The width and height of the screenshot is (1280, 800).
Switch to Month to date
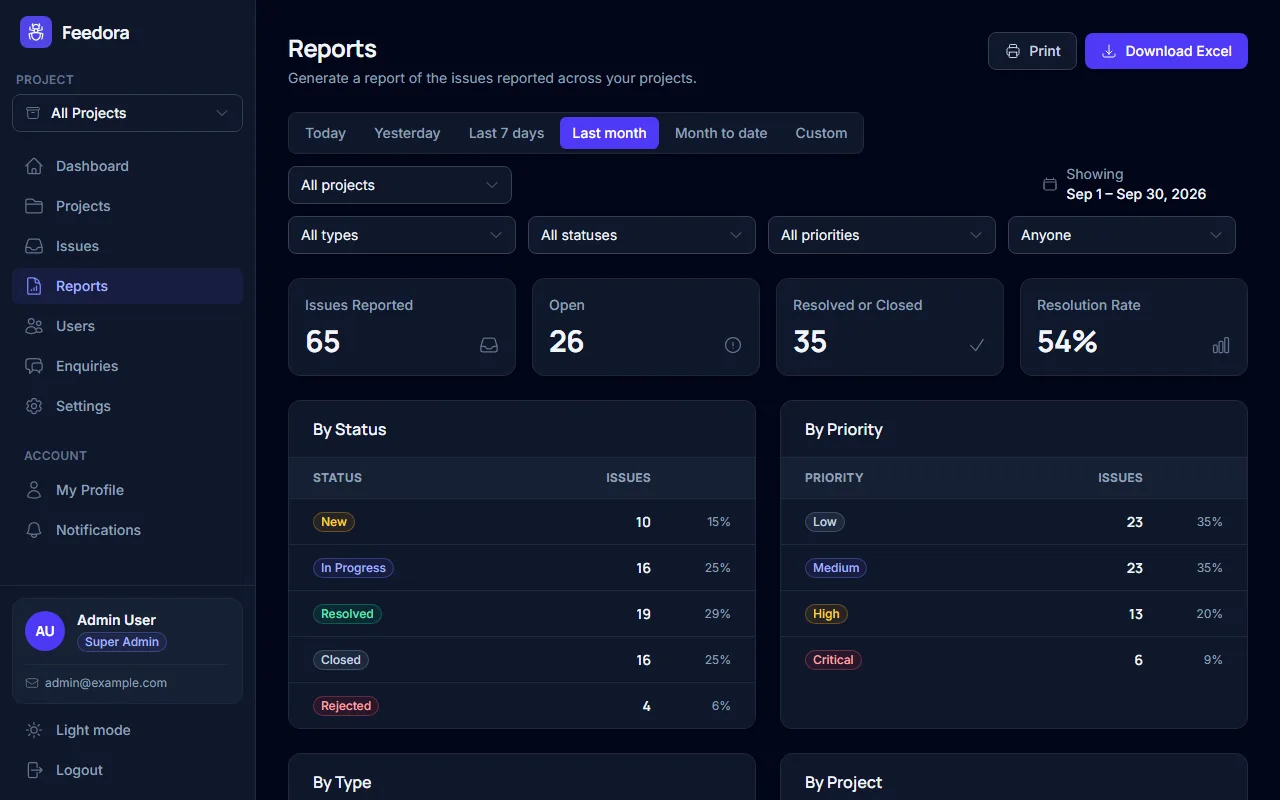click(721, 133)
